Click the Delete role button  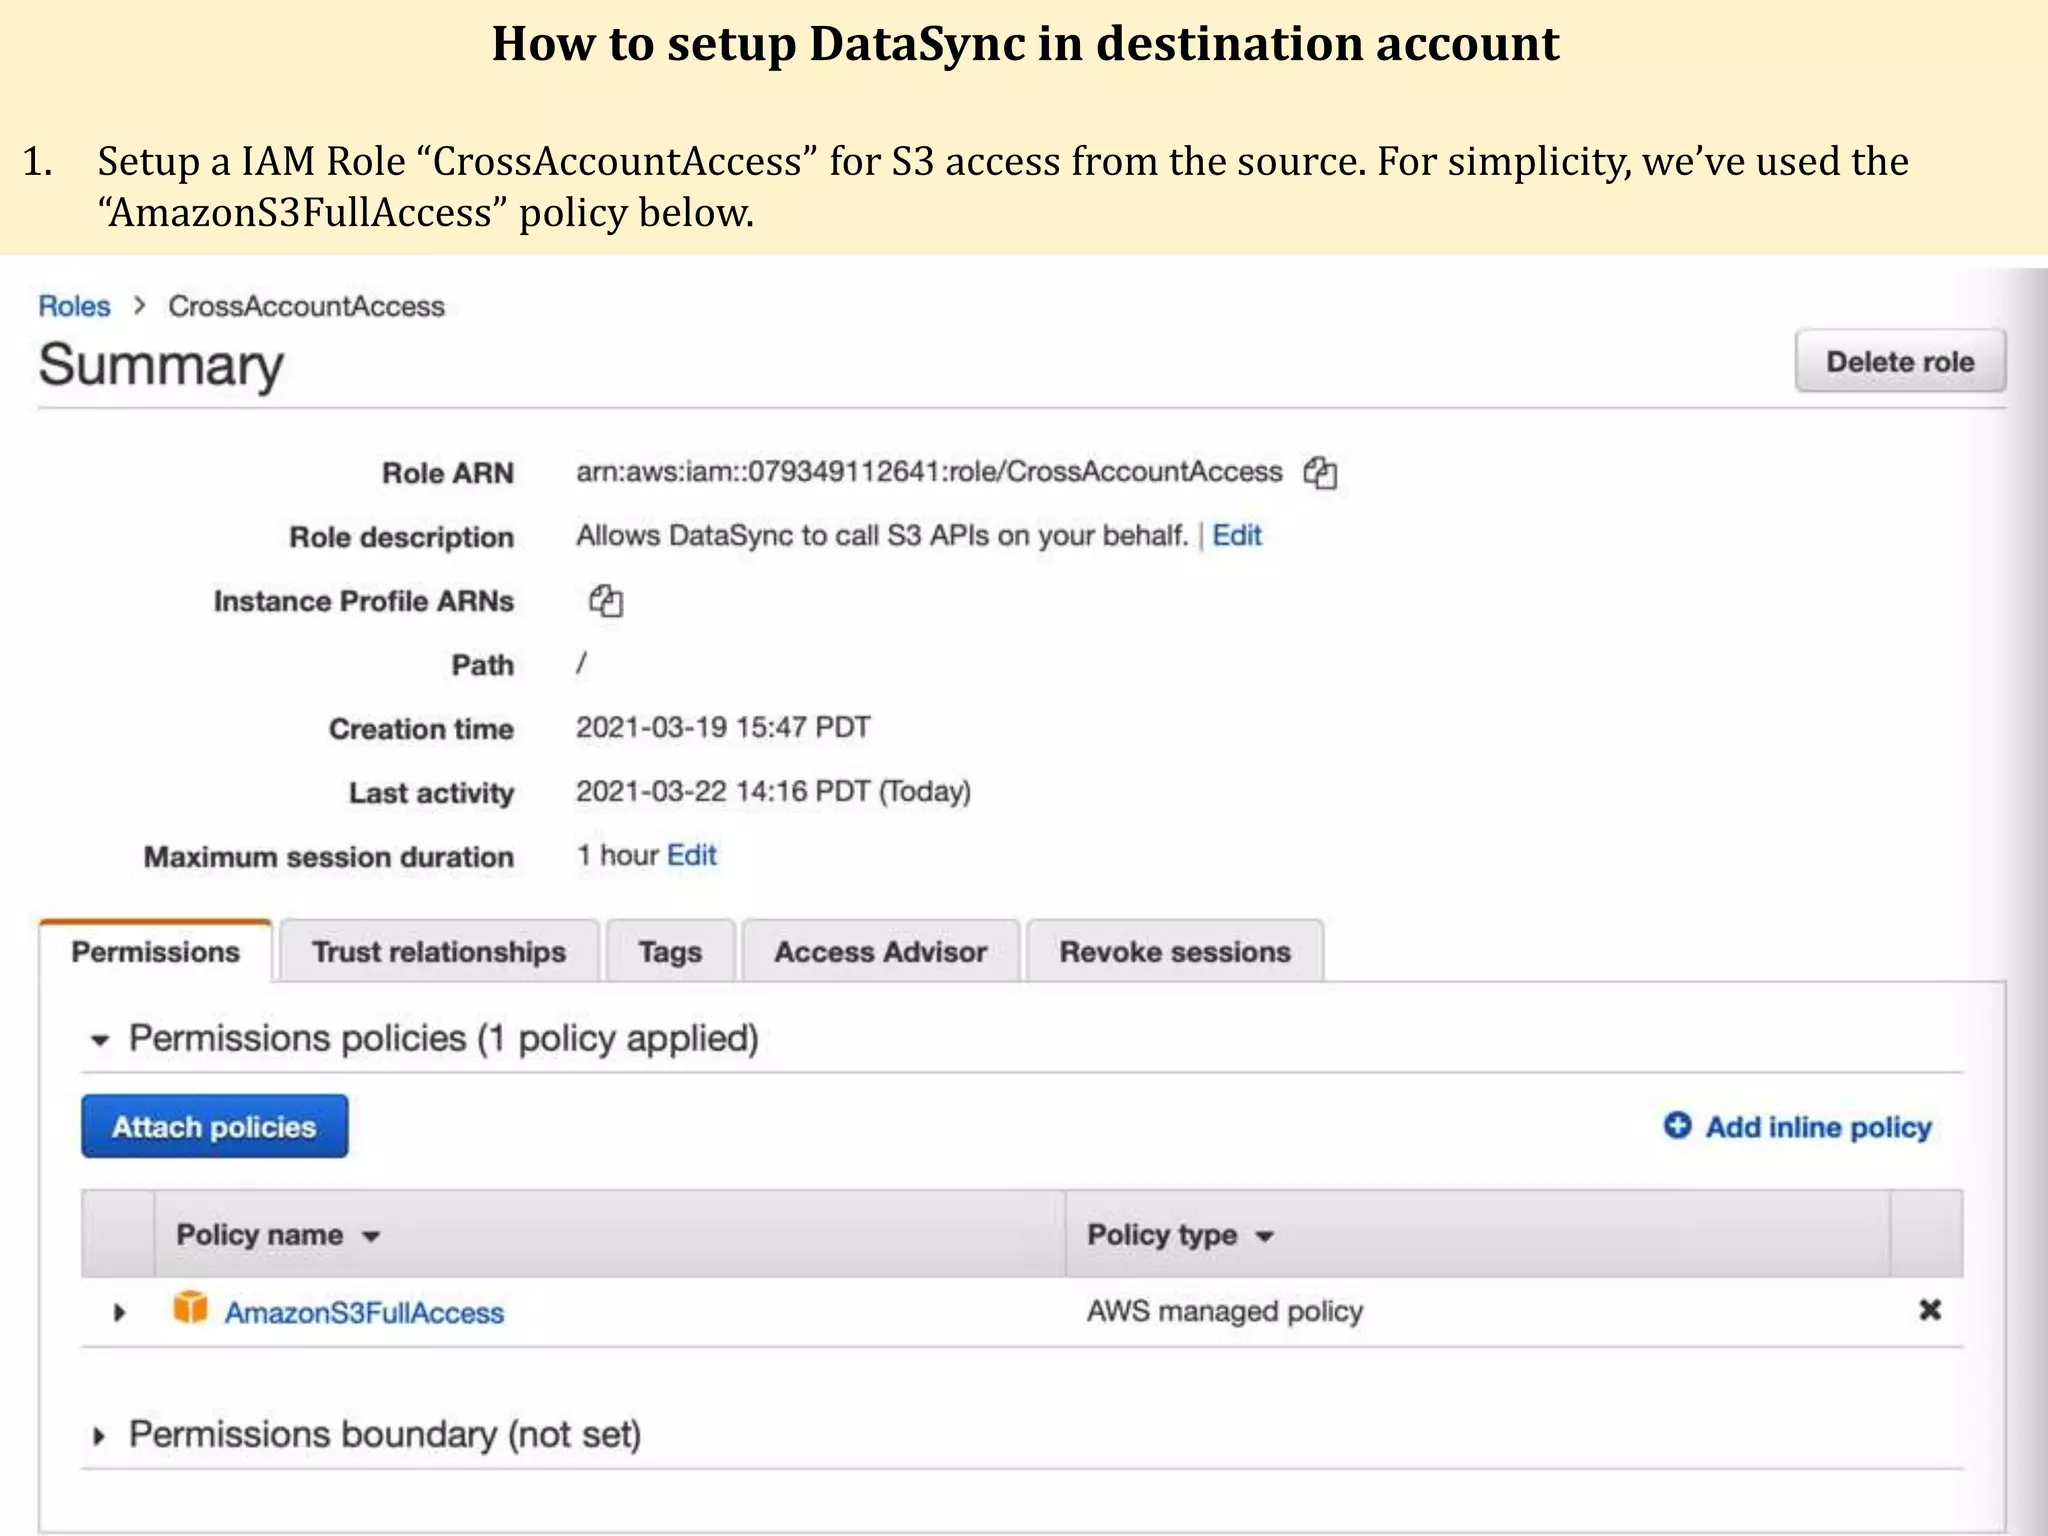tap(1900, 361)
